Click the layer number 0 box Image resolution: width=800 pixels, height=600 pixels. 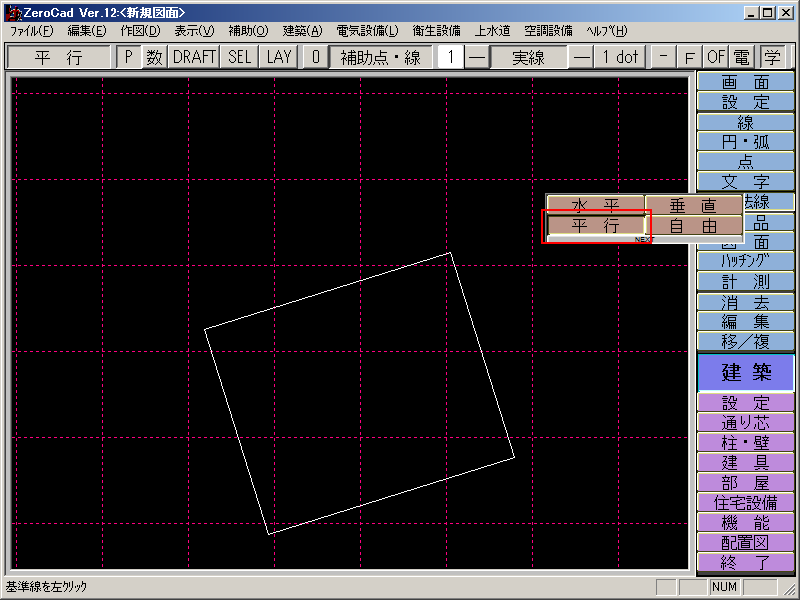(315, 57)
